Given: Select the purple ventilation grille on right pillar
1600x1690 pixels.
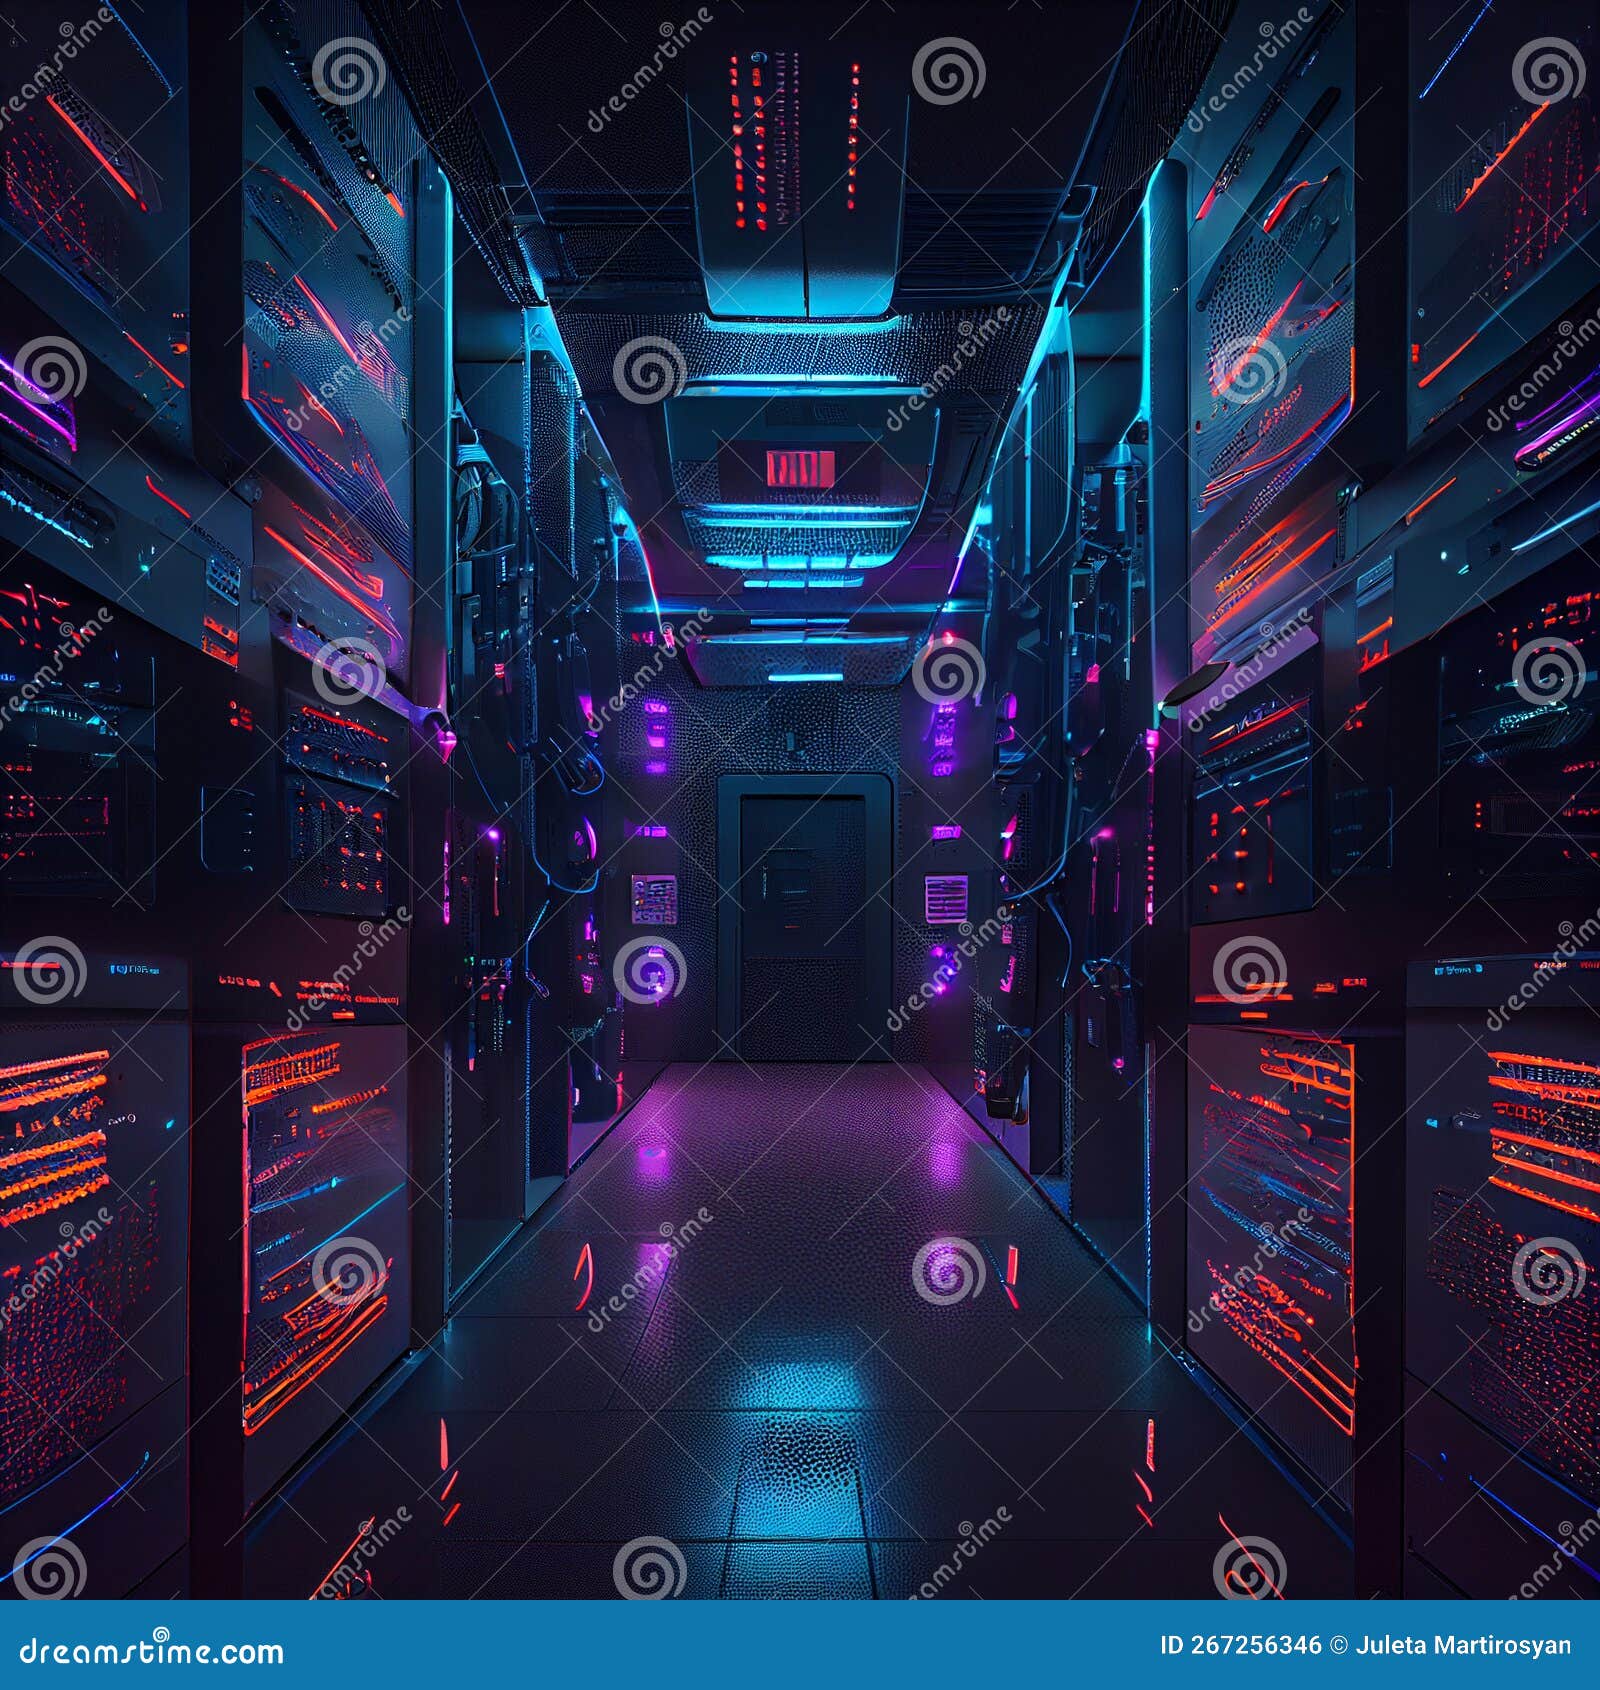Looking at the screenshot, I should pyautogui.click(x=945, y=895).
